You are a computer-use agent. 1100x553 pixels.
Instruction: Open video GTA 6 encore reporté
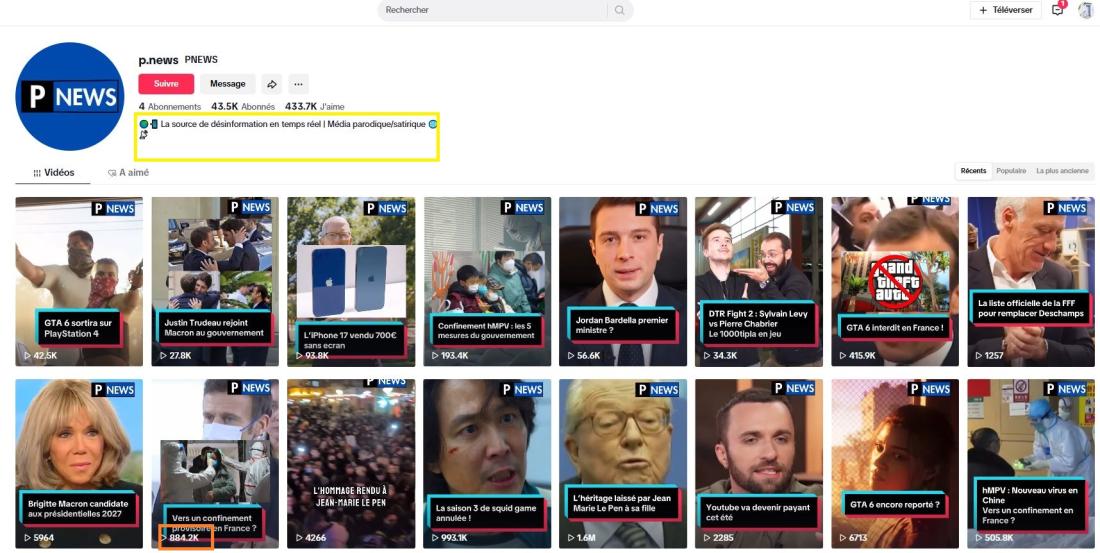(x=895, y=464)
